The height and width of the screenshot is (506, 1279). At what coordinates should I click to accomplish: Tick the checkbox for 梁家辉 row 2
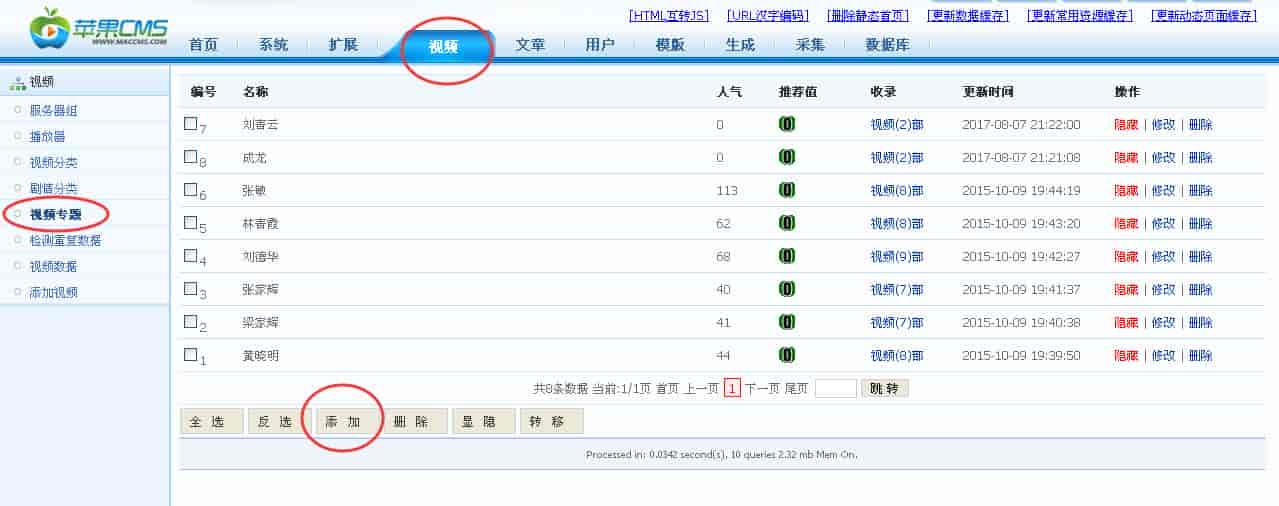click(x=191, y=321)
